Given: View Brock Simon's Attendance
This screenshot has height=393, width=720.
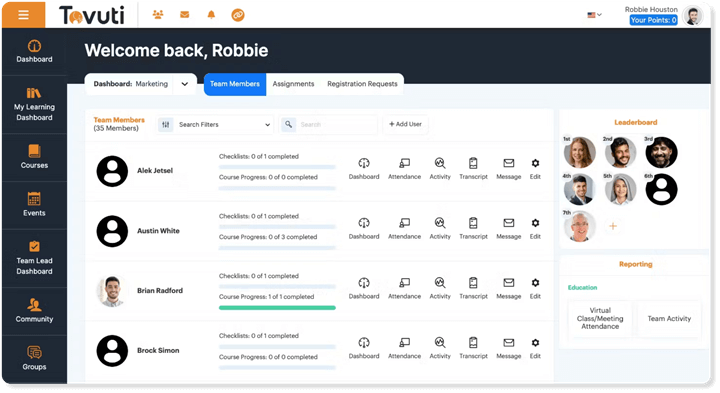Looking at the screenshot, I should (x=405, y=348).
